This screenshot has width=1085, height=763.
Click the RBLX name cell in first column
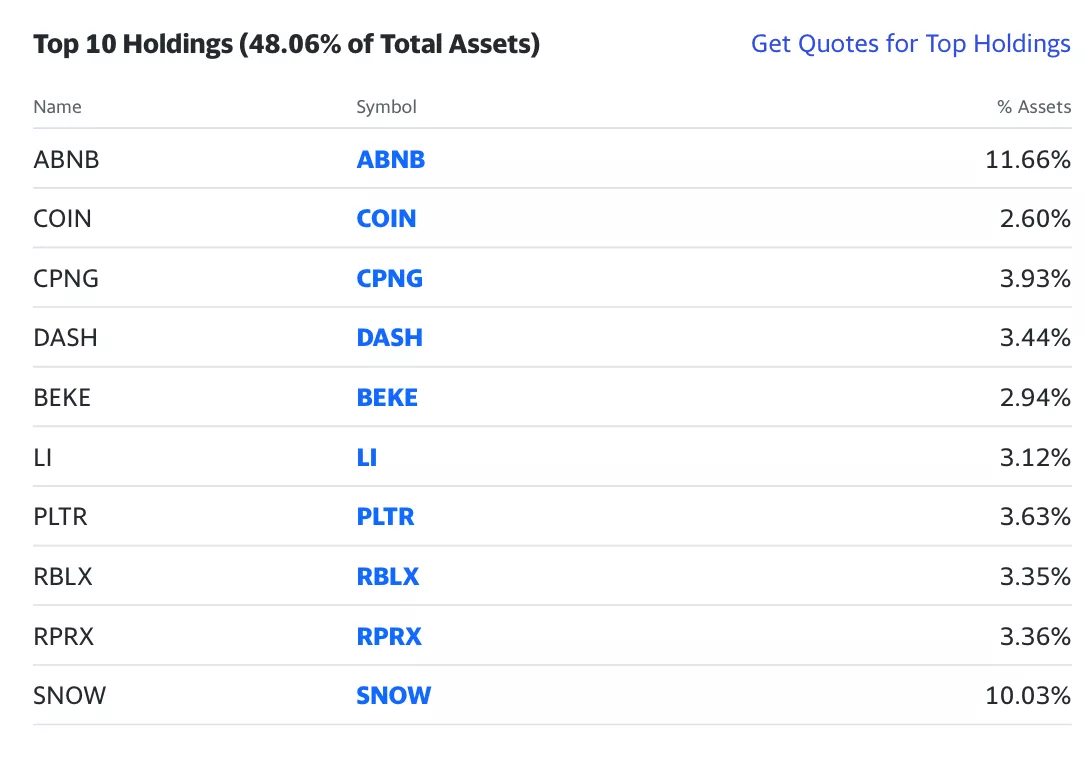(x=62, y=577)
